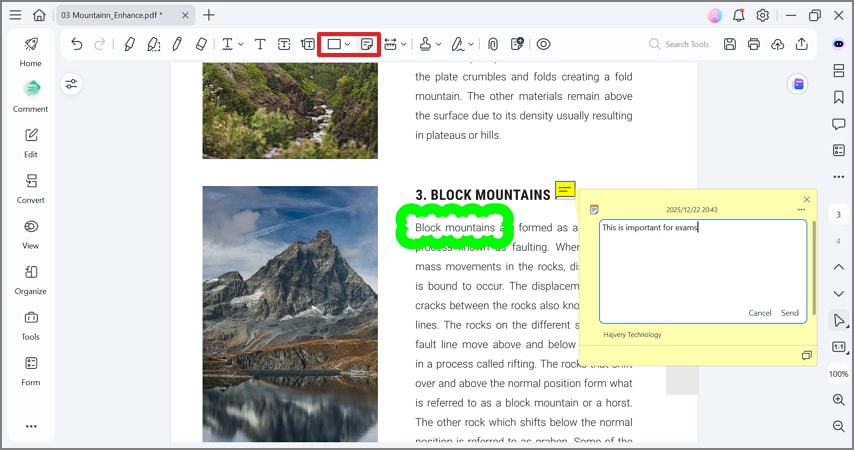Open the AI assistant floating button
The height and width of the screenshot is (450, 854).
point(798,84)
